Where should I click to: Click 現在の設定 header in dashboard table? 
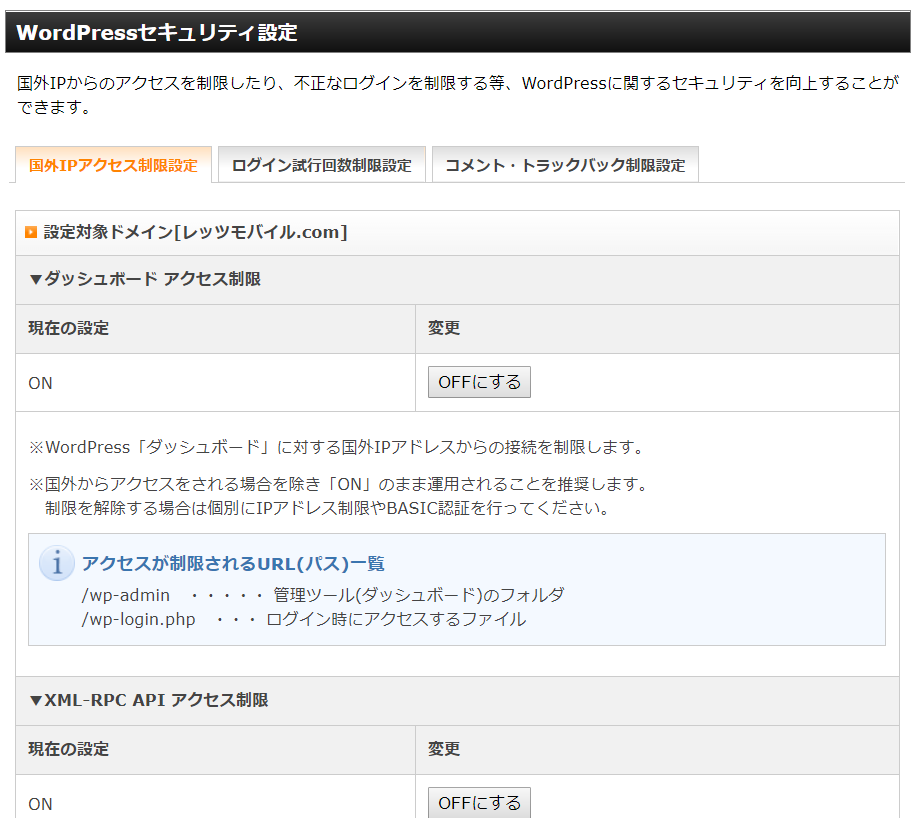(x=68, y=328)
